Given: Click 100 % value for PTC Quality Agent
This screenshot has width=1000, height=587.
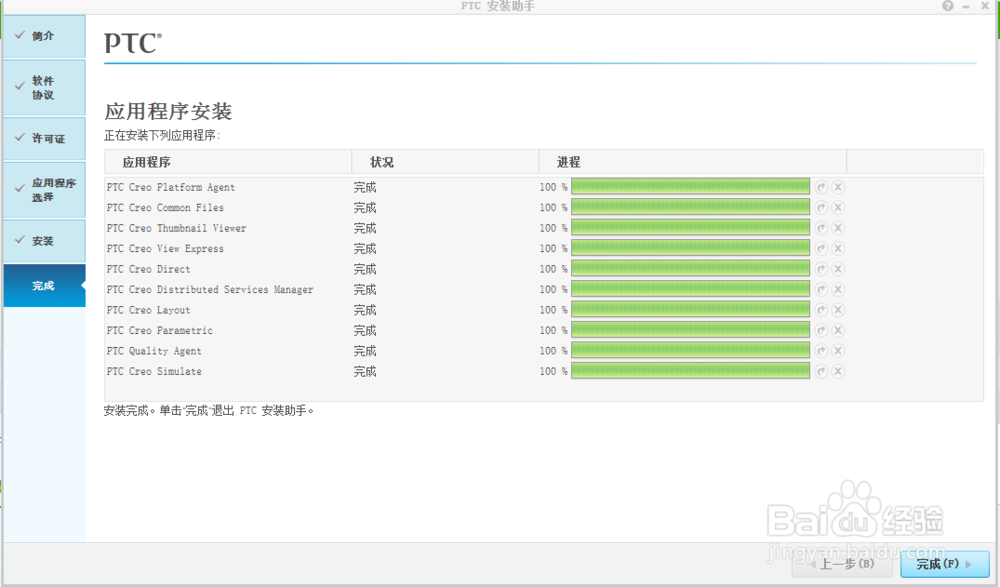Looking at the screenshot, I should coord(553,351).
